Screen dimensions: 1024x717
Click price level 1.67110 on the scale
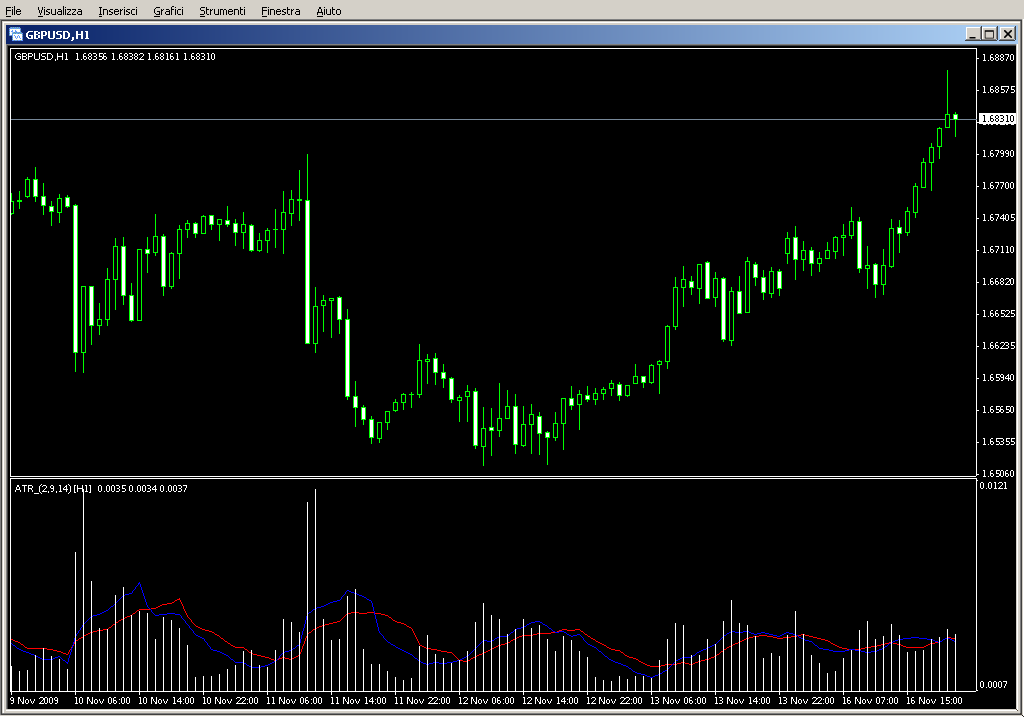pyautogui.click(x=999, y=249)
